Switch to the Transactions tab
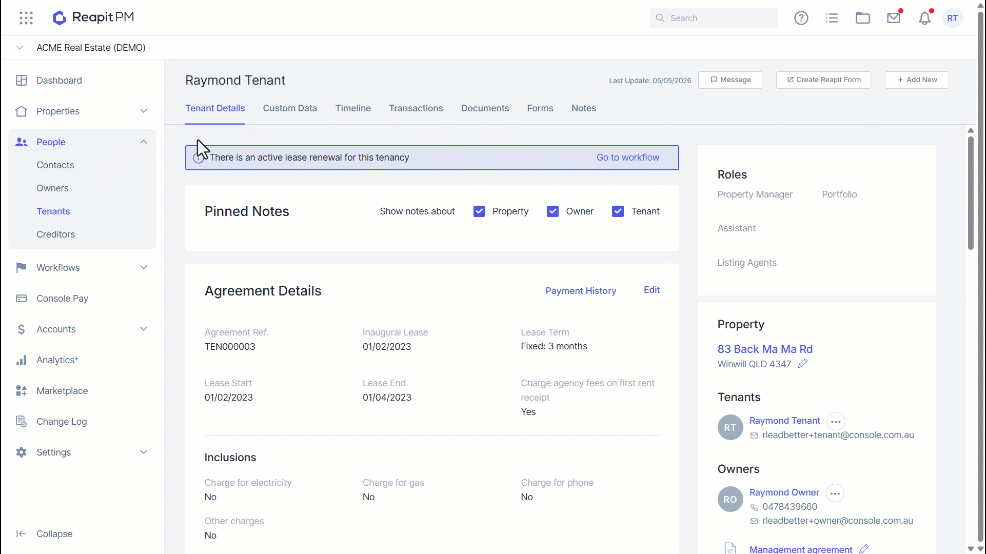Viewport: 986px width, 554px height. click(x=416, y=108)
